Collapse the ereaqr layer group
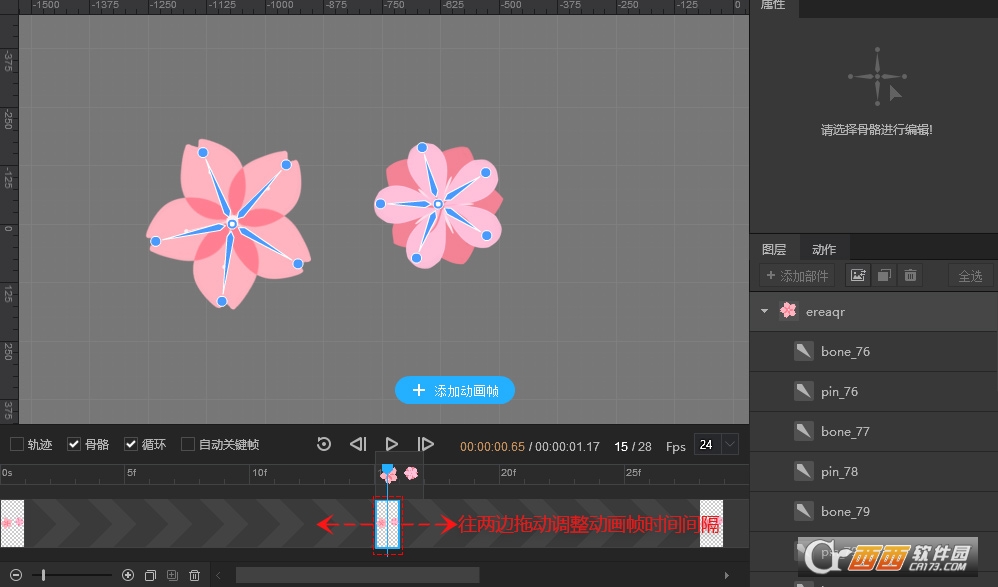Image resolution: width=998 pixels, height=587 pixels. coord(765,312)
